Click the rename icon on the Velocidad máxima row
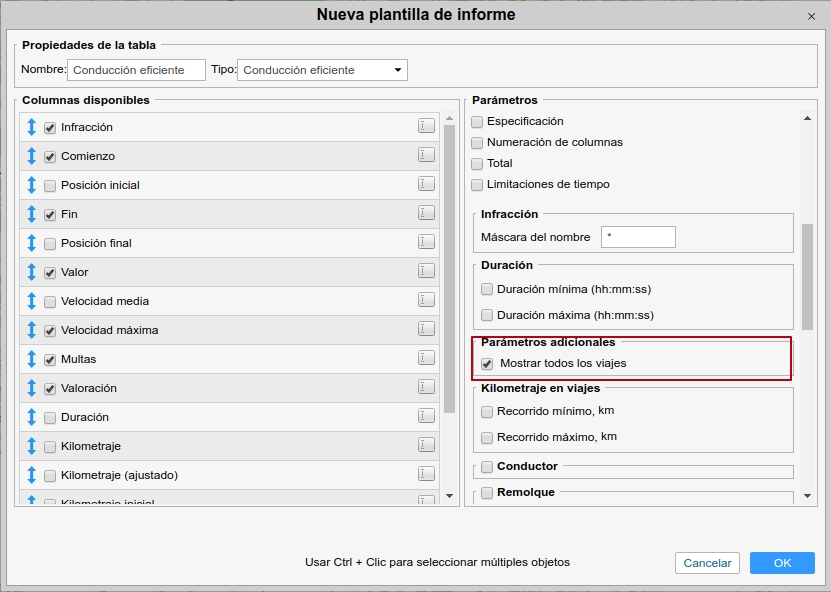Screen dimensions: 831x592 (426, 329)
